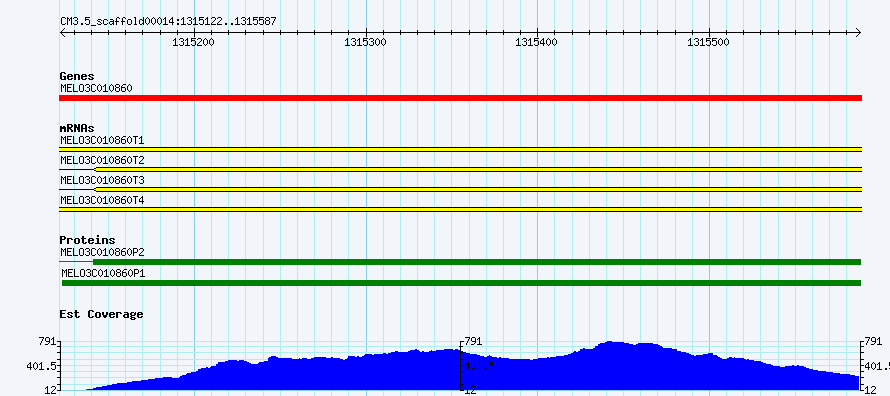Click the 1315500 ruler position label
Viewport: 890px width, 396px height.
(x=708, y=43)
